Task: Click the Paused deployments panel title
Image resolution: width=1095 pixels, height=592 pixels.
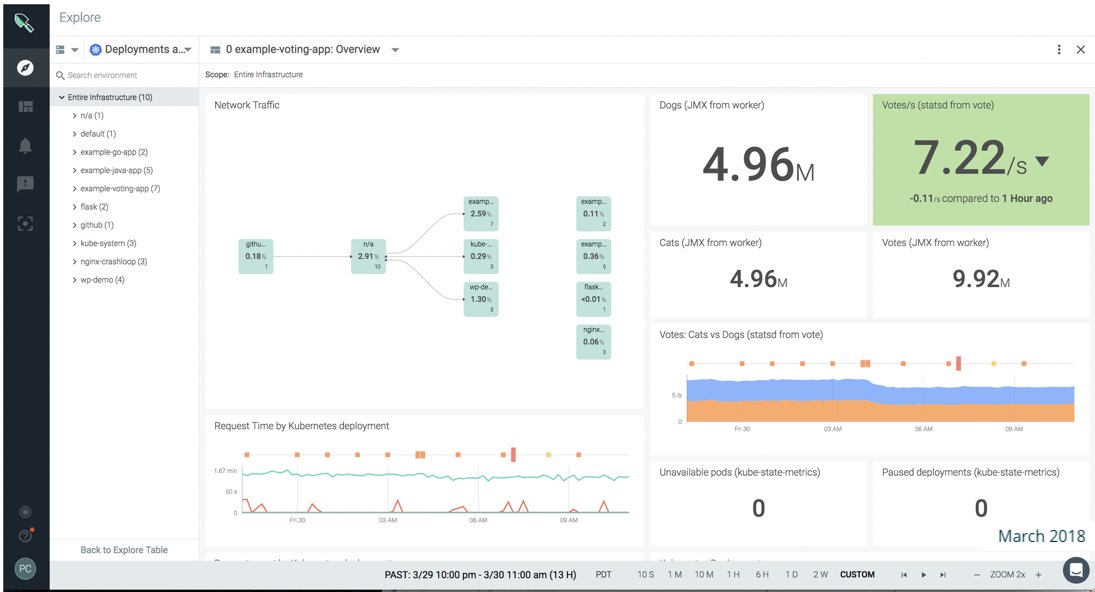Action: [970, 472]
